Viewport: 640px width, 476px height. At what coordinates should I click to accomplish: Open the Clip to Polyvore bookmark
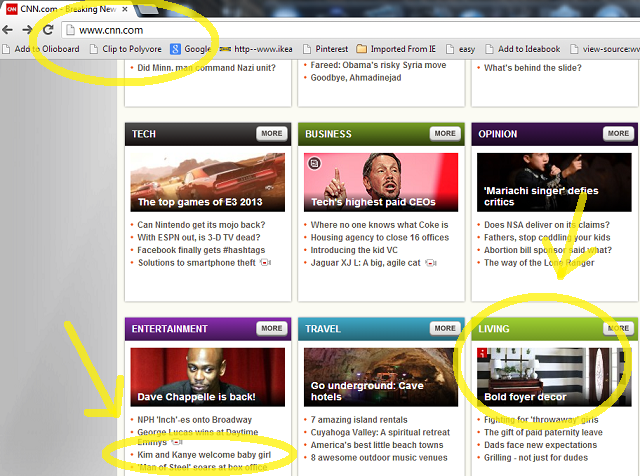pos(126,49)
